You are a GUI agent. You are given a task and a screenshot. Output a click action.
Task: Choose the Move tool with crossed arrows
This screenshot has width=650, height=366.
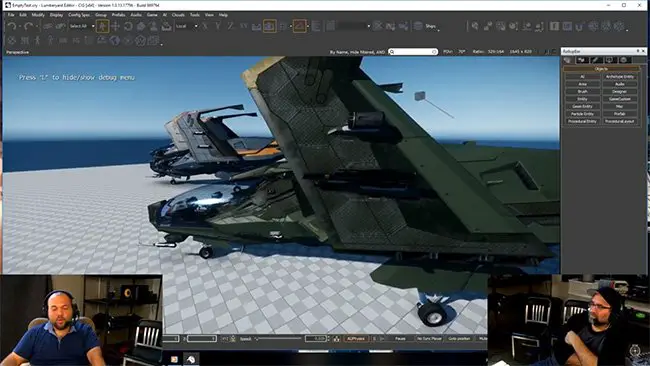(115, 26)
